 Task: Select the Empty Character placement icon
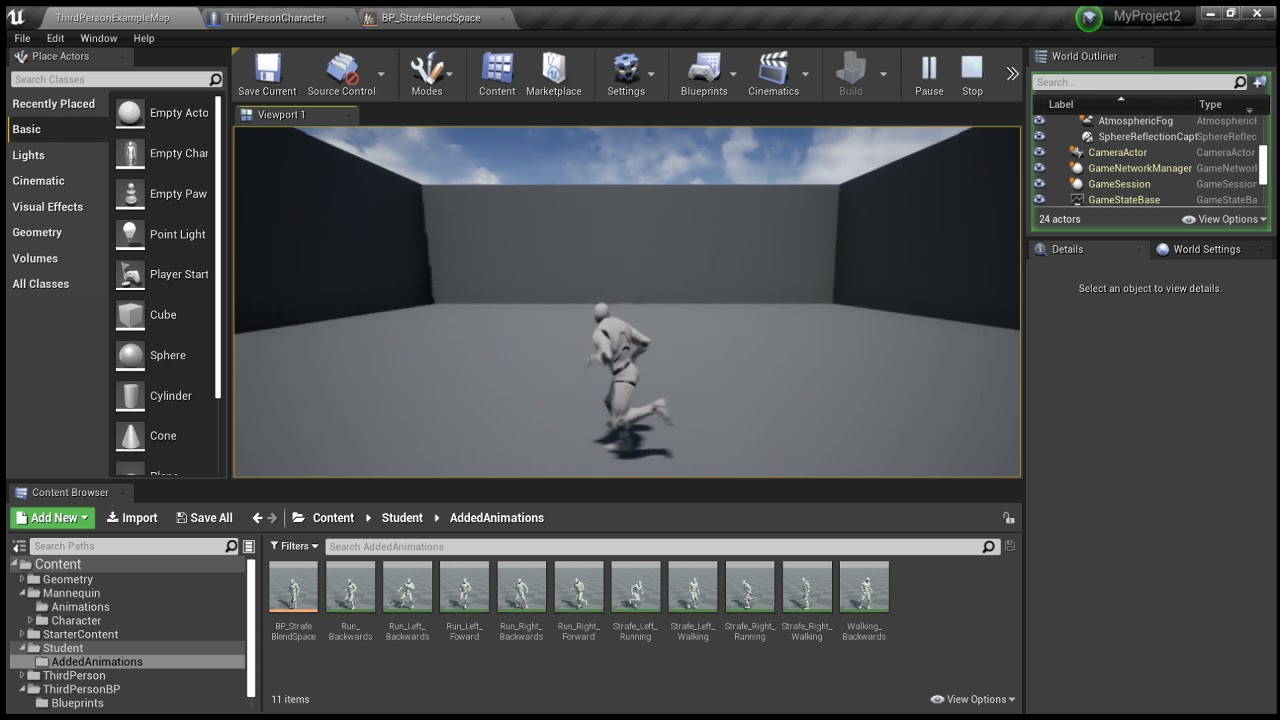coord(130,153)
